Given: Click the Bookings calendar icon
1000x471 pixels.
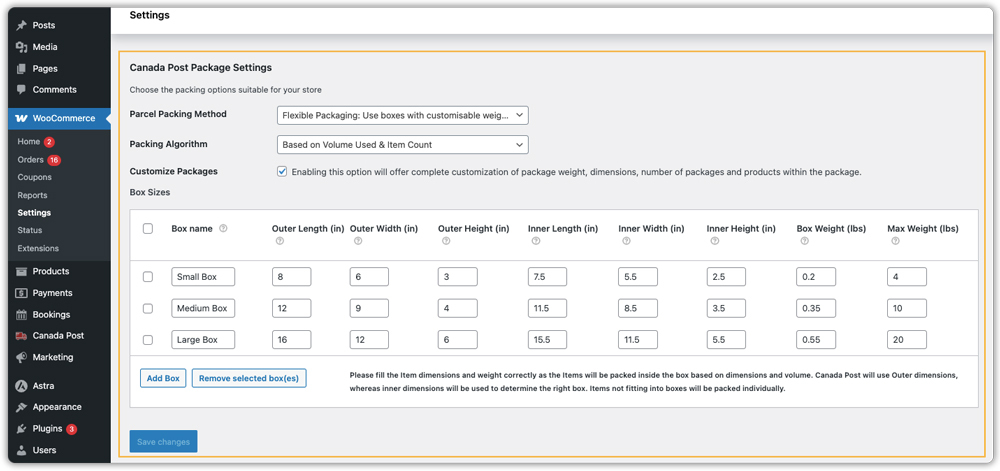Looking at the screenshot, I should (22, 315).
